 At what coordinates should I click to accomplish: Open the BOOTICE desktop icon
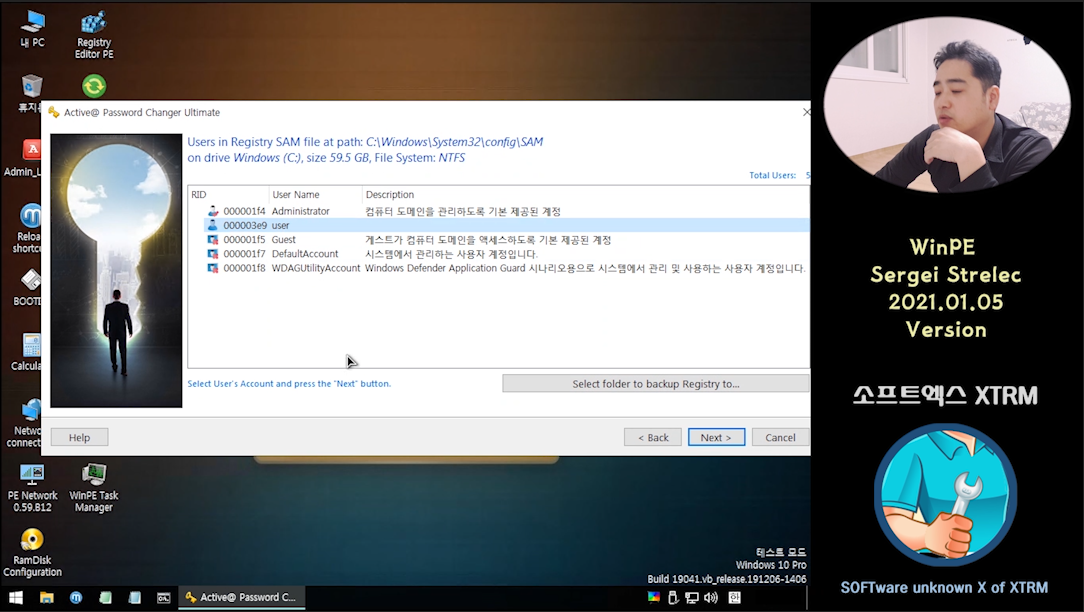pyautogui.click(x=29, y=287)
